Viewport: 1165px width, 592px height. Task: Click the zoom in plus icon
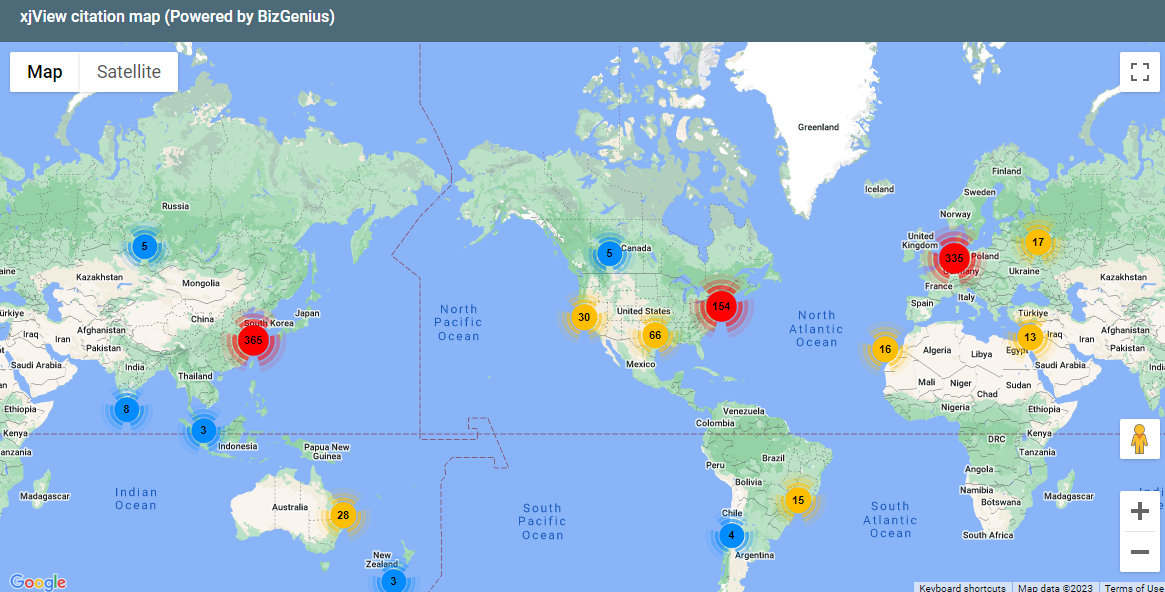1139,510
